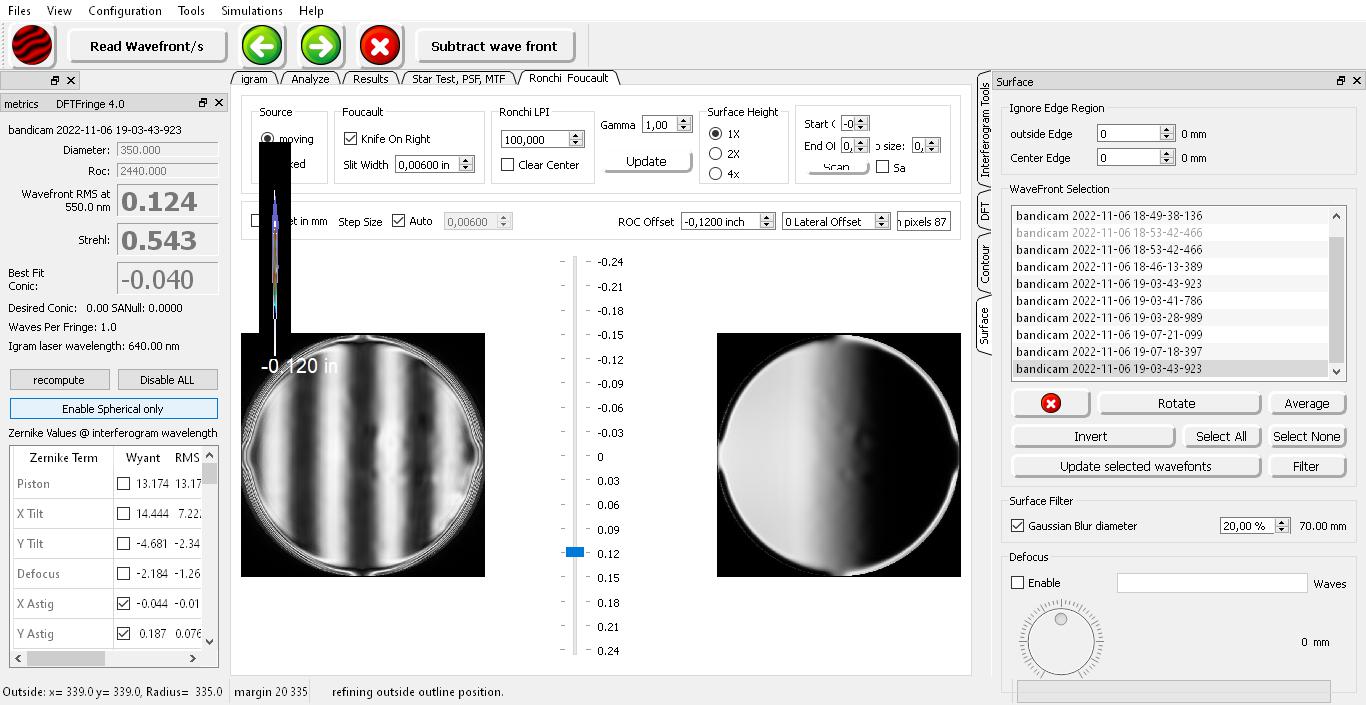
Task: Increase the Gaussian Blur diameter percentage
Action: click(x=1282, y=521)
